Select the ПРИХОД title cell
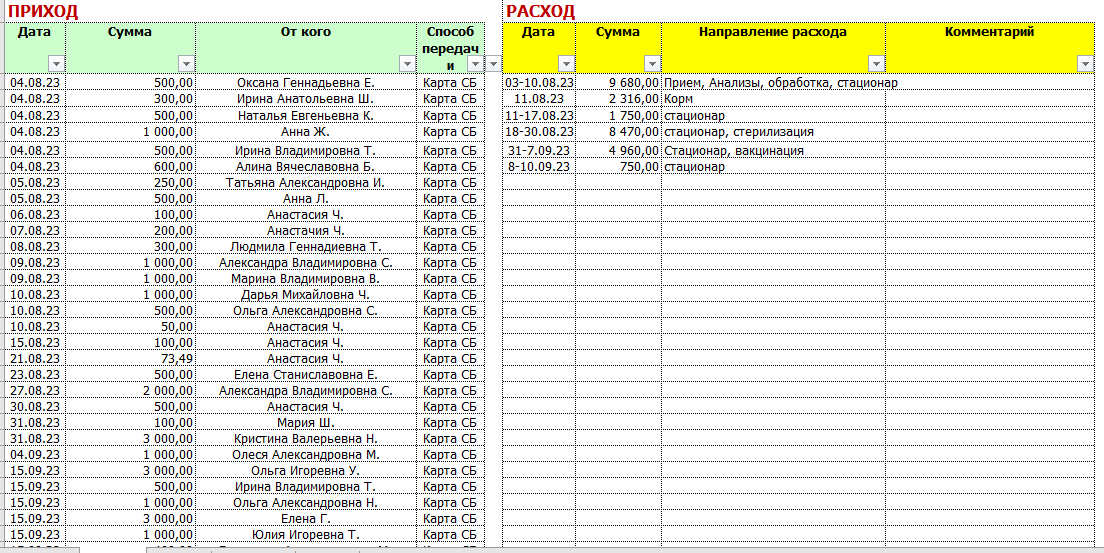The width and height of the screenshot is (1104, 553). click(42, 11)
